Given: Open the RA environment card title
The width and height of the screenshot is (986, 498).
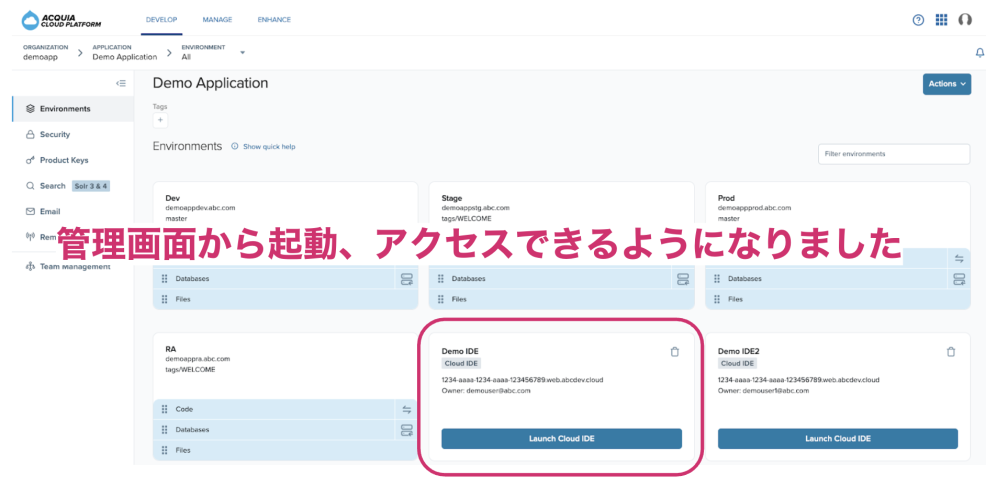Looking at the screenshot, I should click(x=170, y=349).
